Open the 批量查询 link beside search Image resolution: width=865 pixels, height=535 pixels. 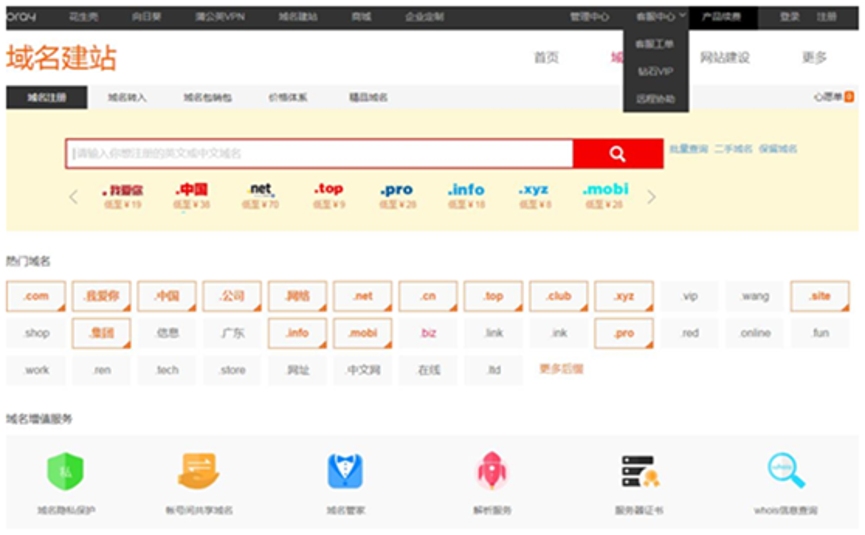click(688, 149)
